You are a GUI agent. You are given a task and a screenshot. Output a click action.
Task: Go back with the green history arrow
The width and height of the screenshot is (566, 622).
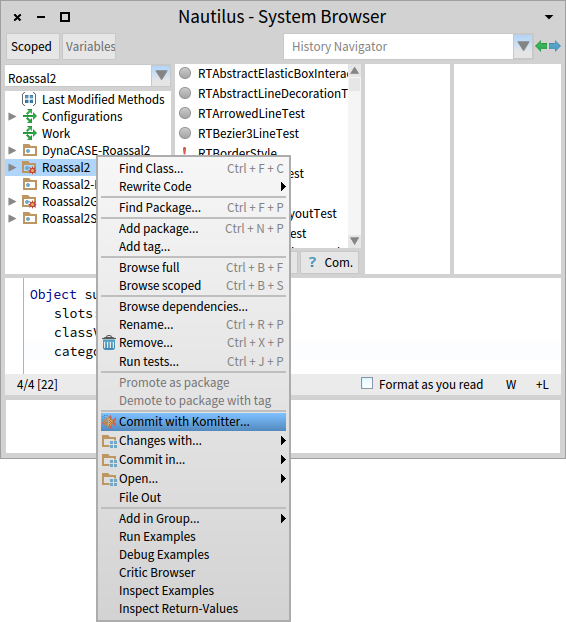[x=541, y=46]
